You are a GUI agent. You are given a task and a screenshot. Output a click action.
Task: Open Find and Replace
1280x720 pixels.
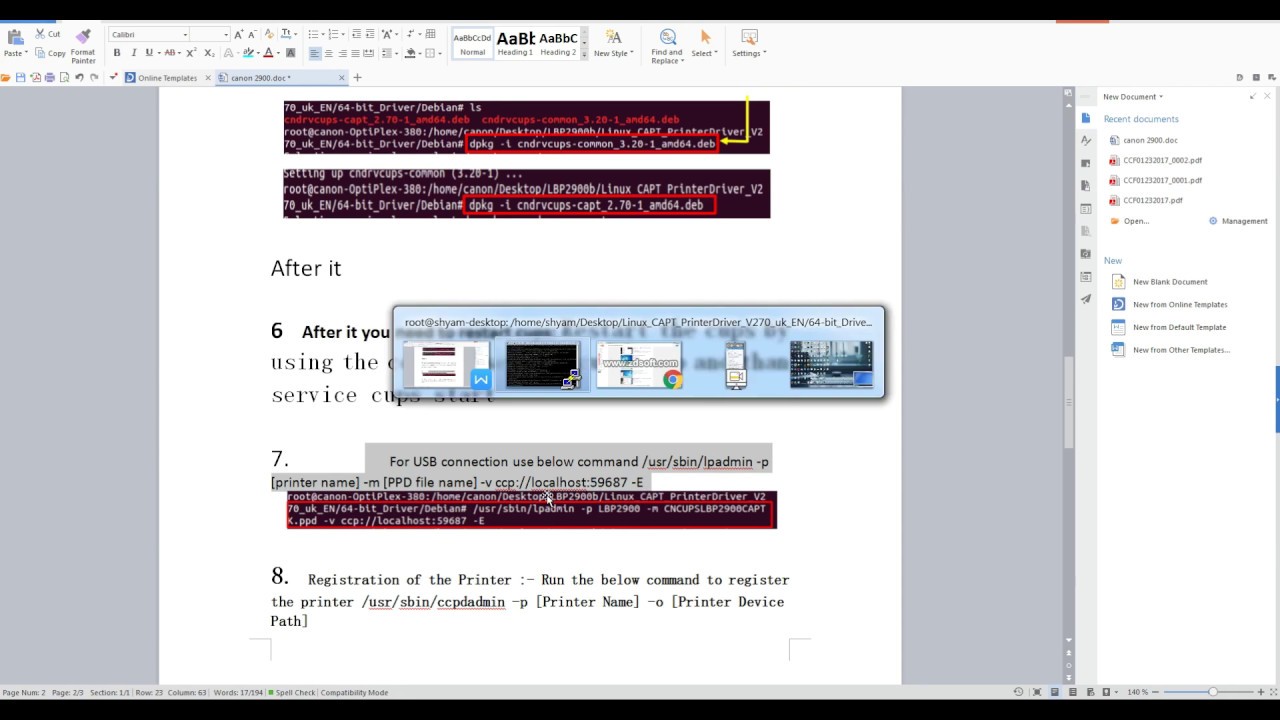[667, 46]
